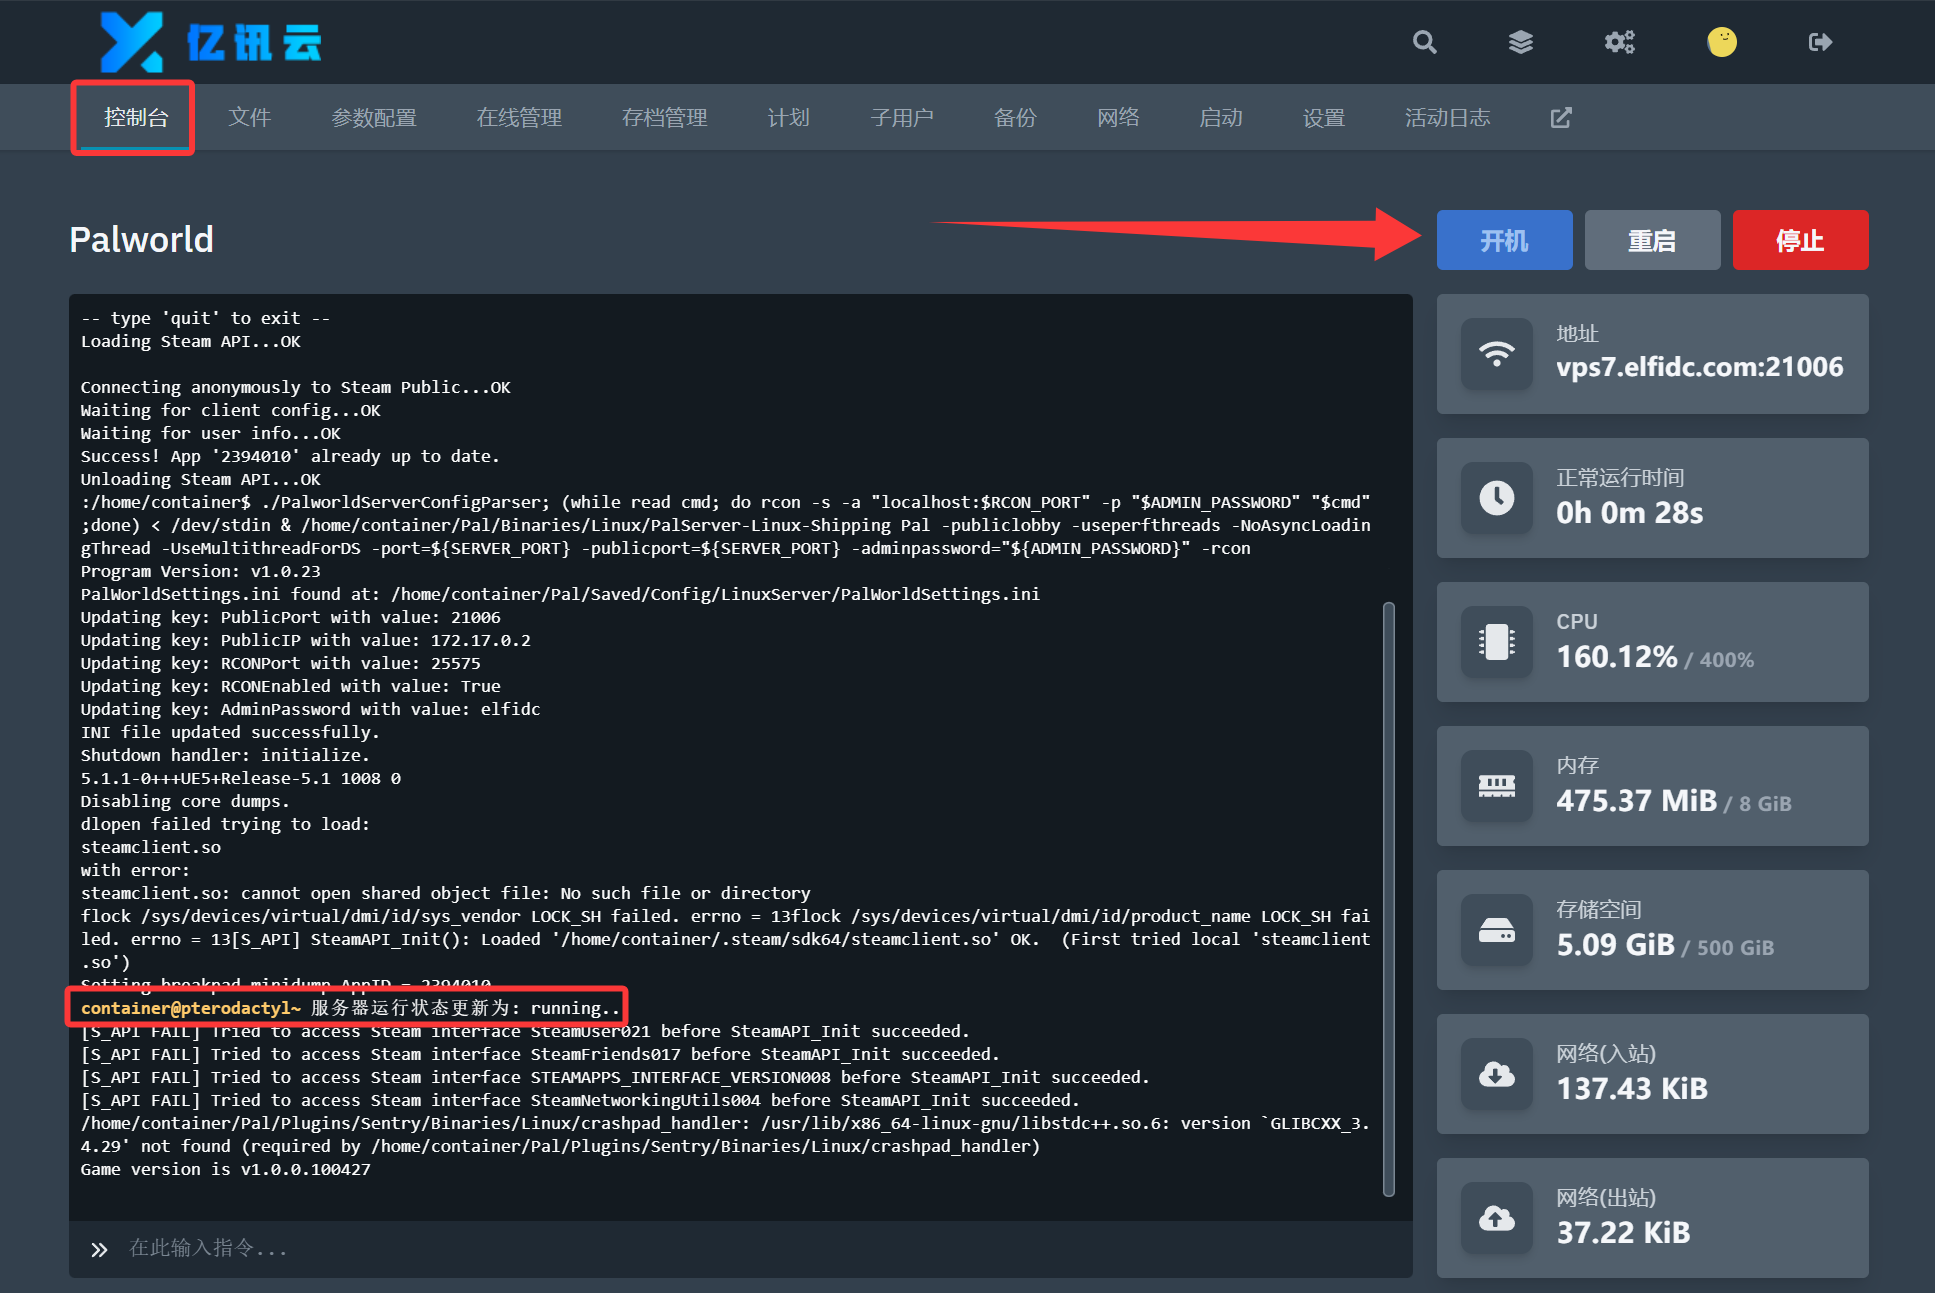This screenshot has height=1293, width=1935.
Task: Open the 参数配置 tab
Action: click(374, 118)
